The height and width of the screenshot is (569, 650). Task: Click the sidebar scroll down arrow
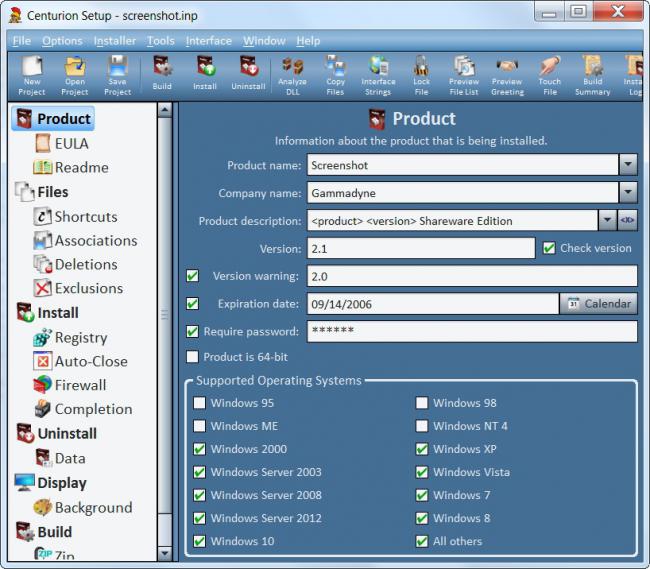pyautogui.click(x=165, y=553)
